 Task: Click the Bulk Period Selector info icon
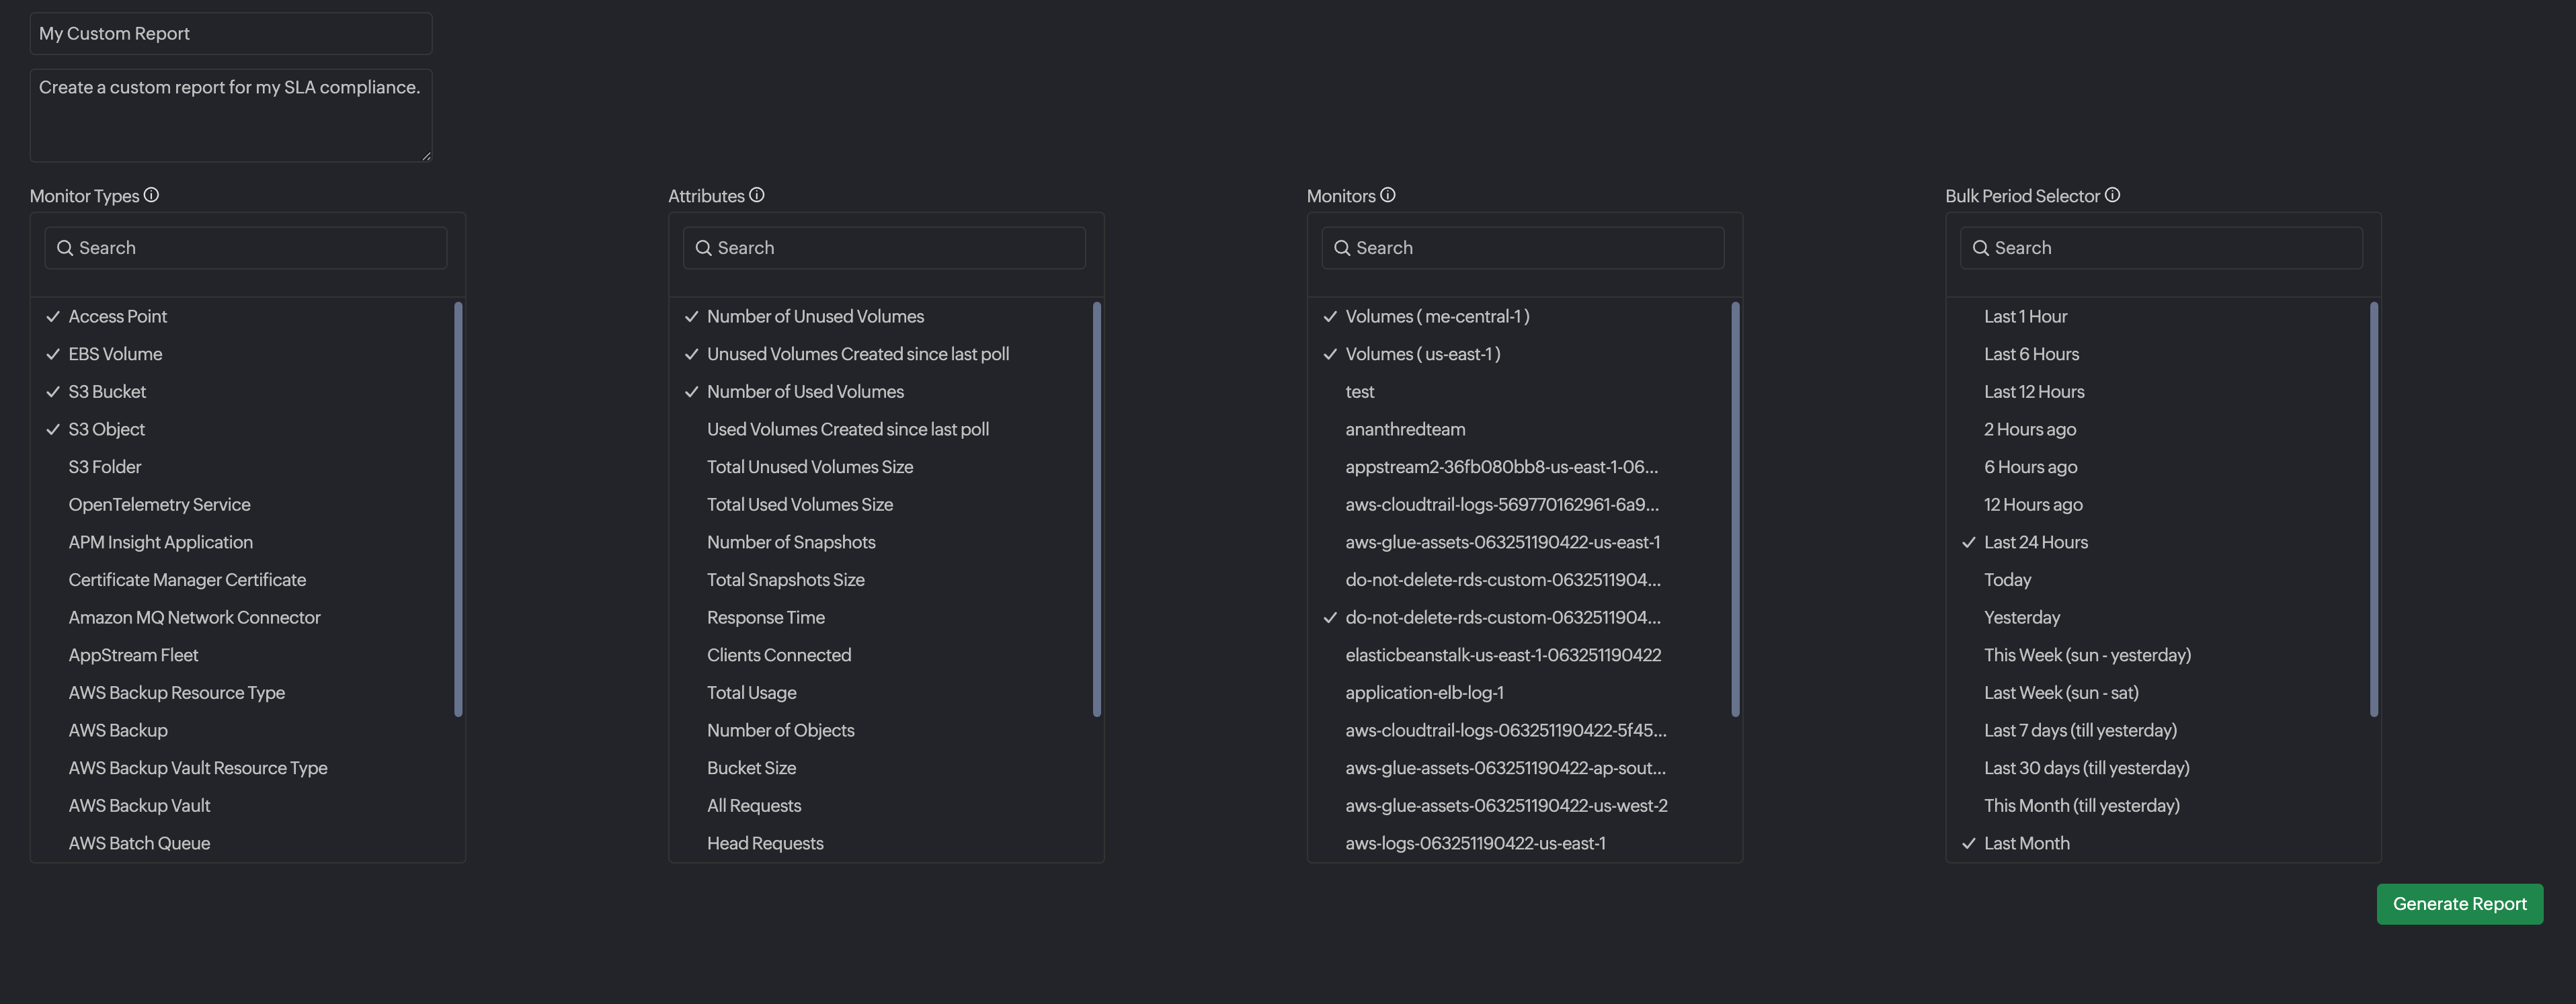coord(2112,195)
